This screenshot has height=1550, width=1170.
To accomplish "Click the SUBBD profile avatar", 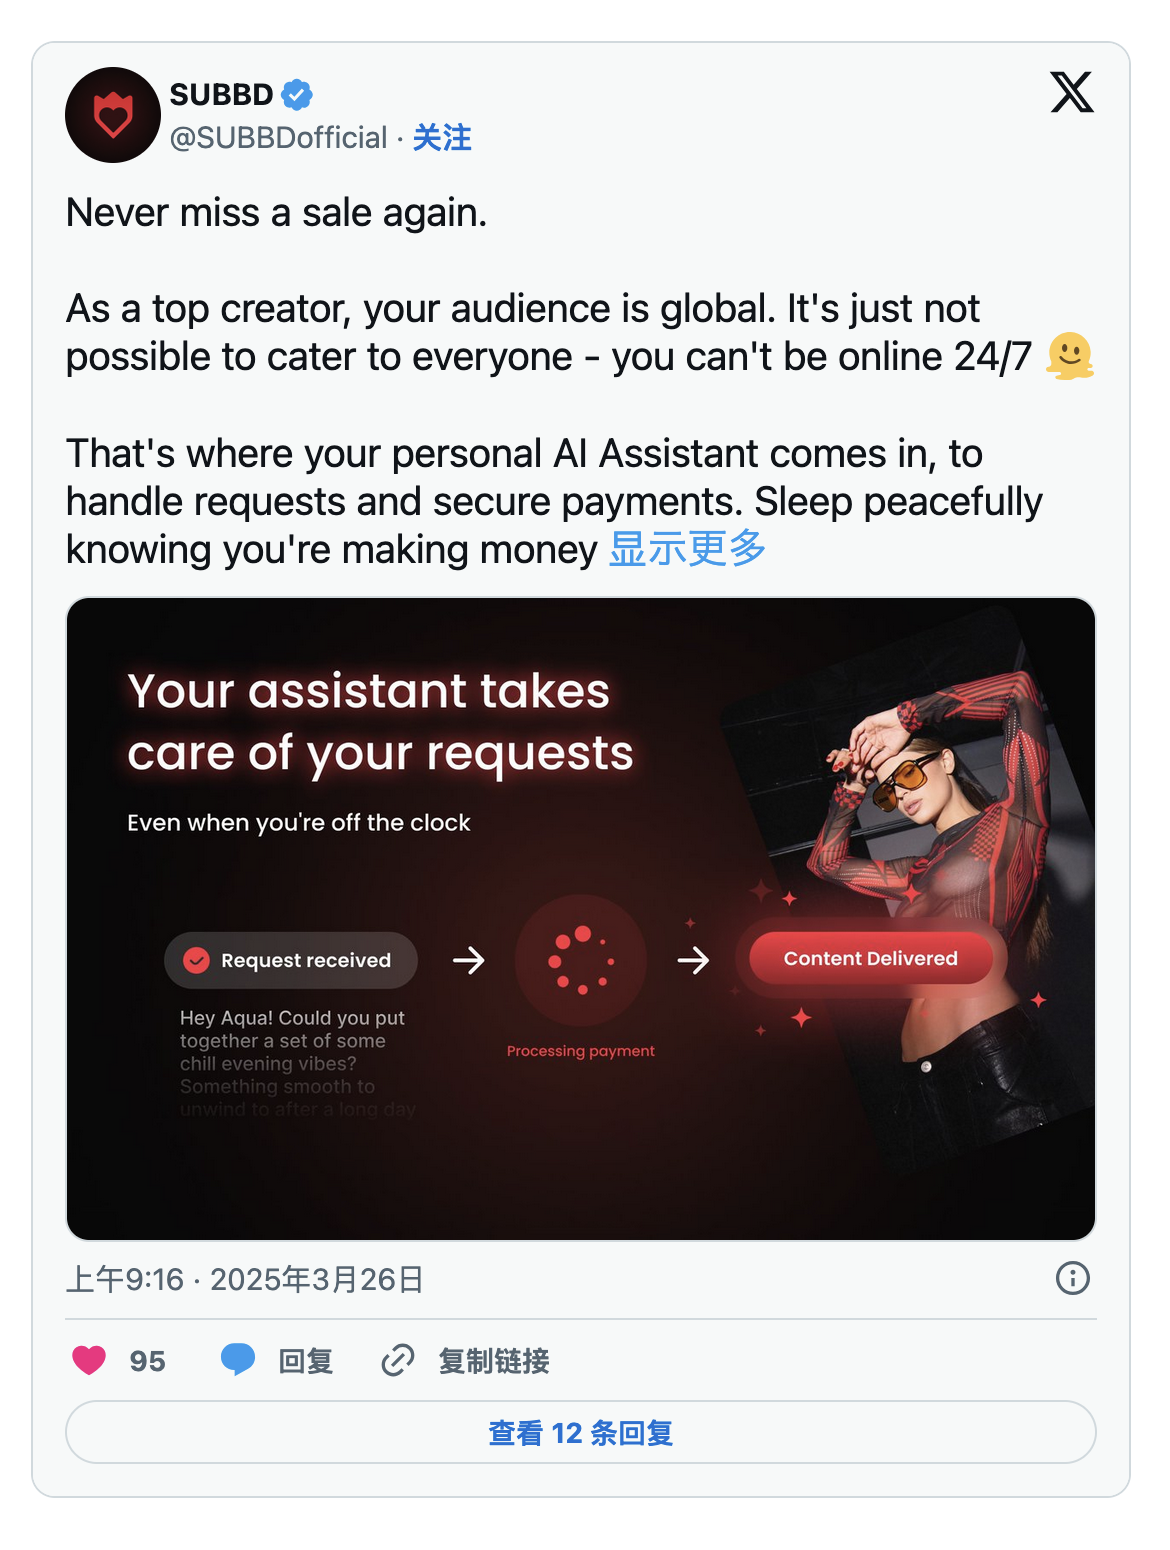I will tap(113, 115).
